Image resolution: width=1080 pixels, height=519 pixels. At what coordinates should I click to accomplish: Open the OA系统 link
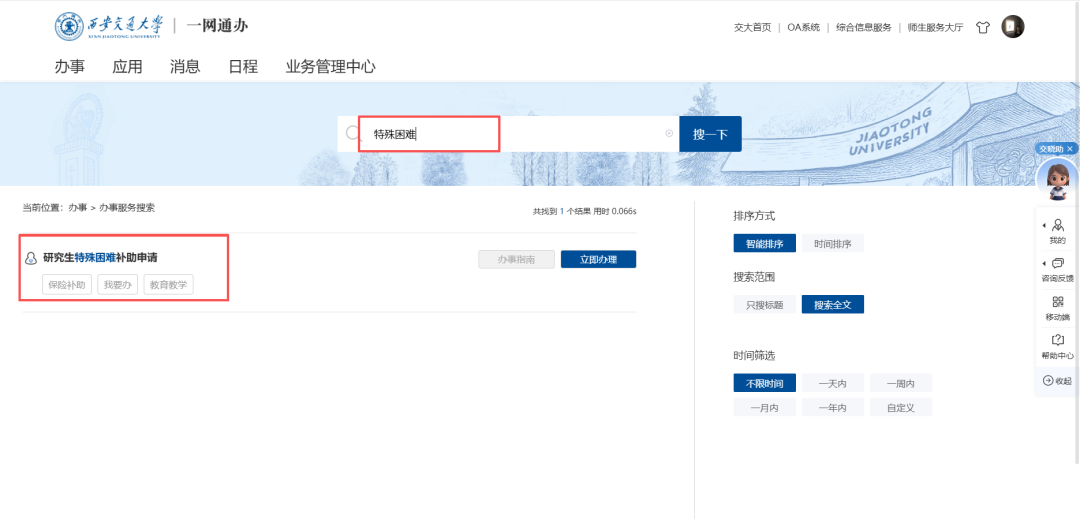tap(804, 28)
